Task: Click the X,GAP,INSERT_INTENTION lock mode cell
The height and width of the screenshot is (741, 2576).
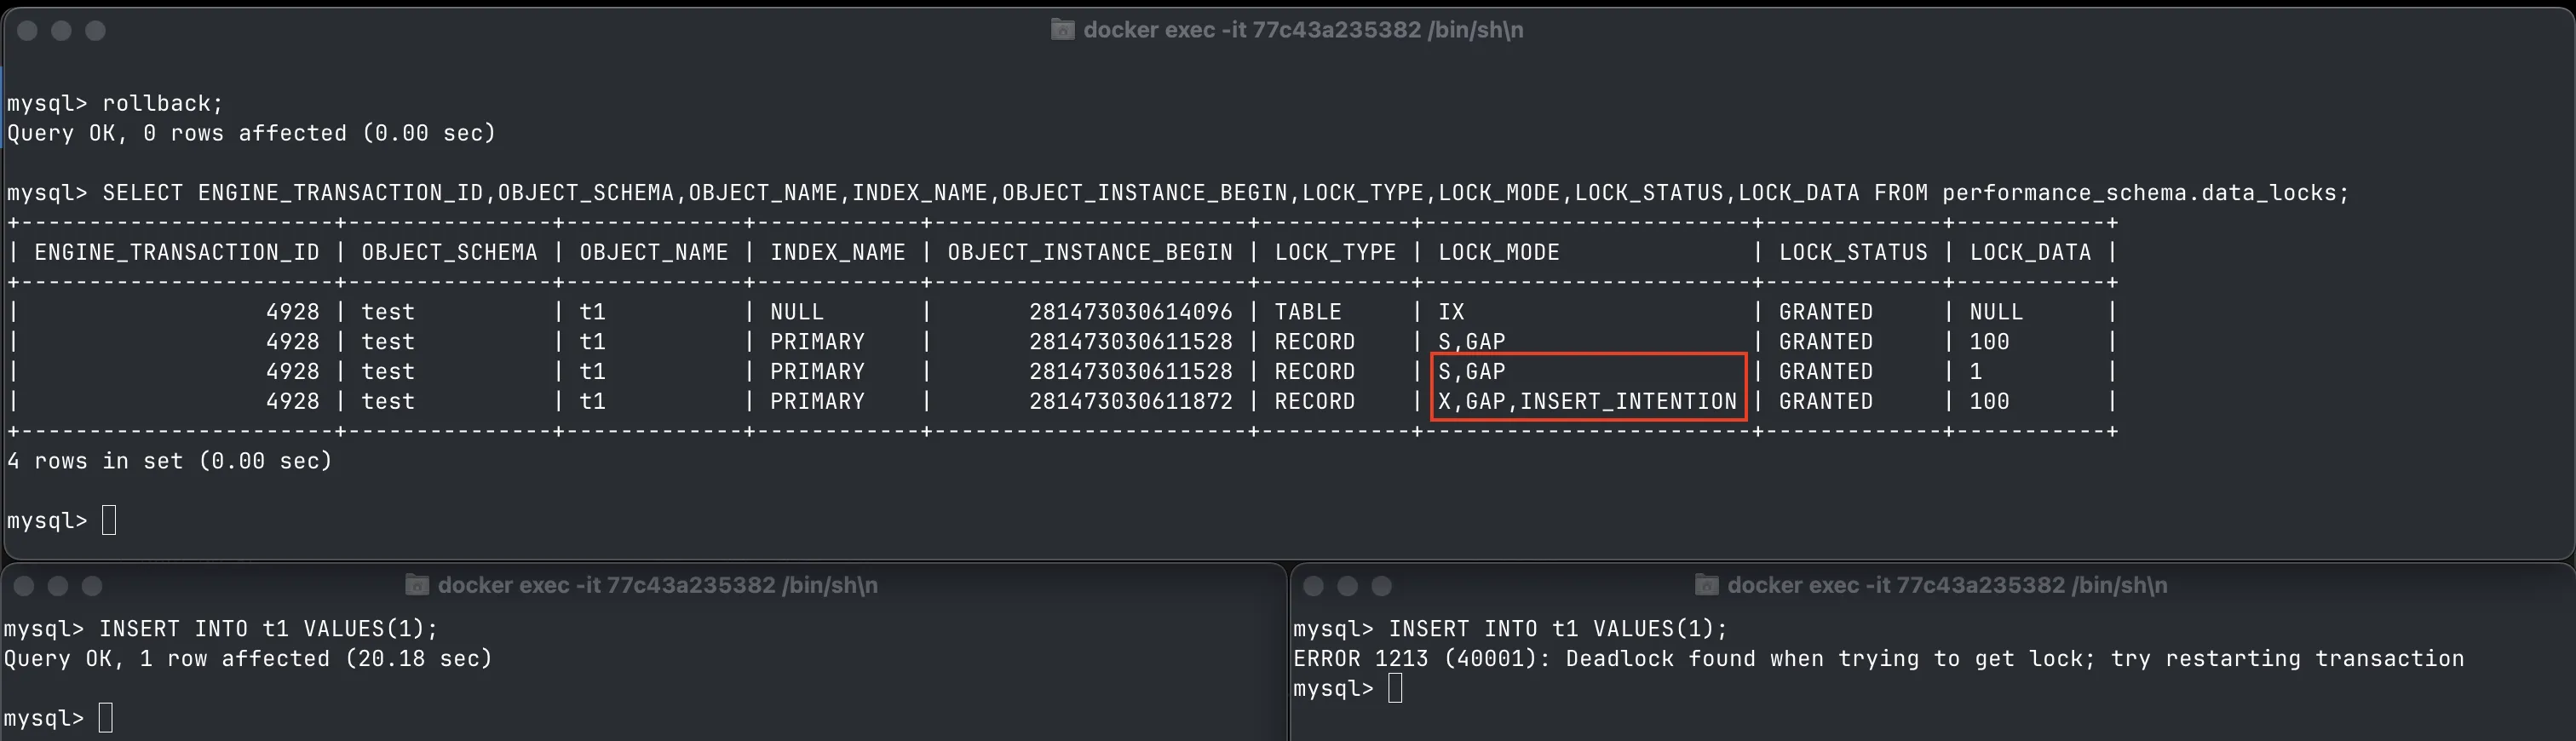Action: coord(1587,401)
